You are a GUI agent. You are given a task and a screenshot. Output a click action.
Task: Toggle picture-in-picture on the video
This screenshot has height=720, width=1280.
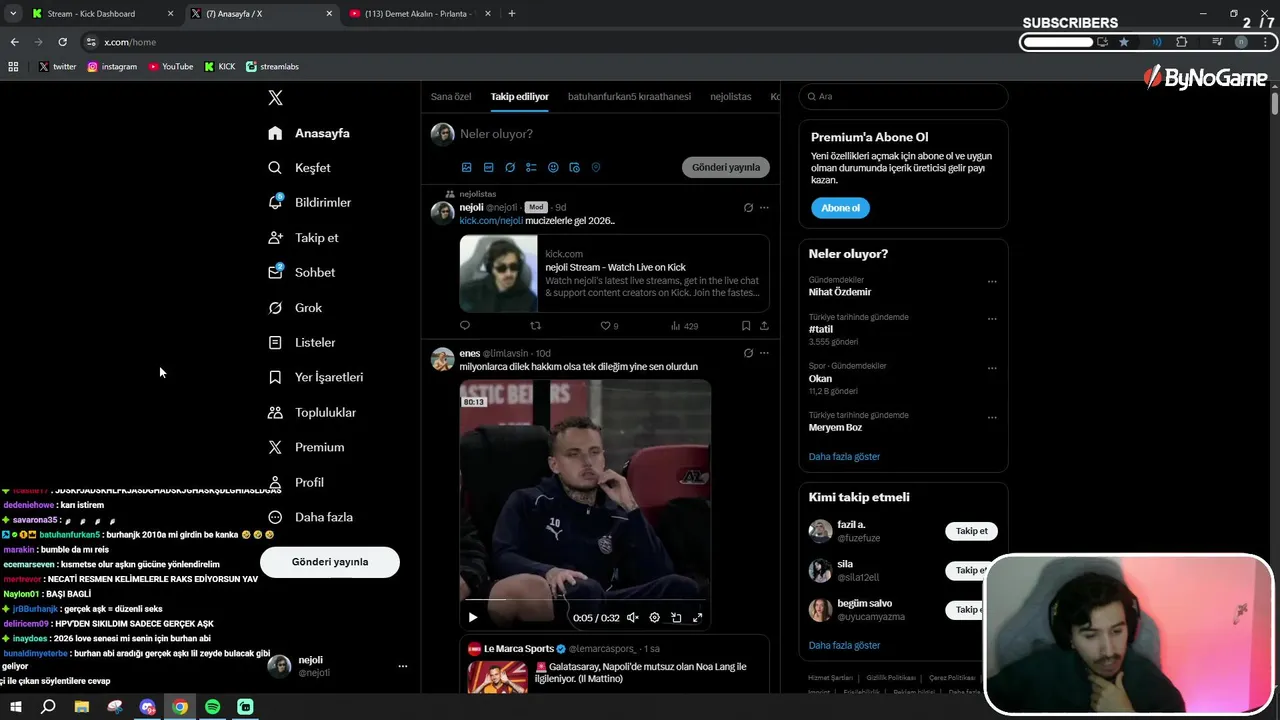[676, 618]
